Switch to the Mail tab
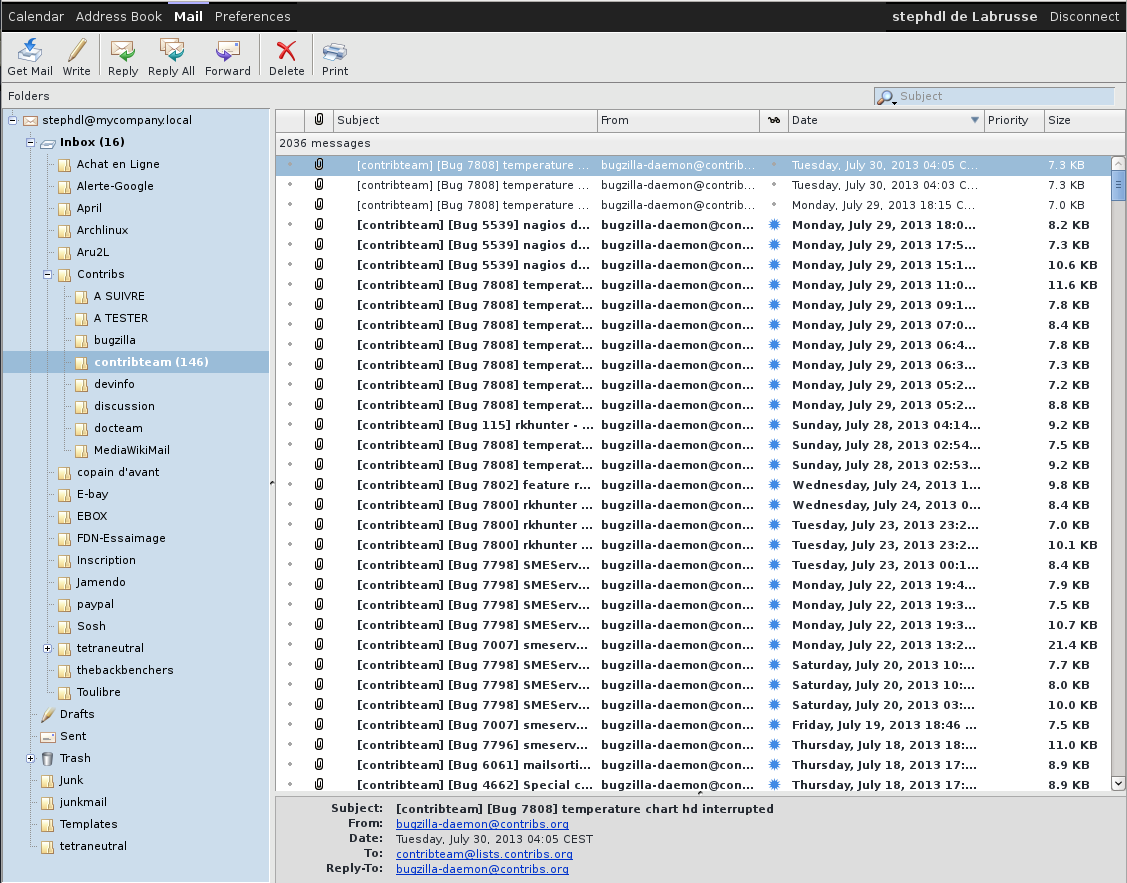 pos(188,17)
